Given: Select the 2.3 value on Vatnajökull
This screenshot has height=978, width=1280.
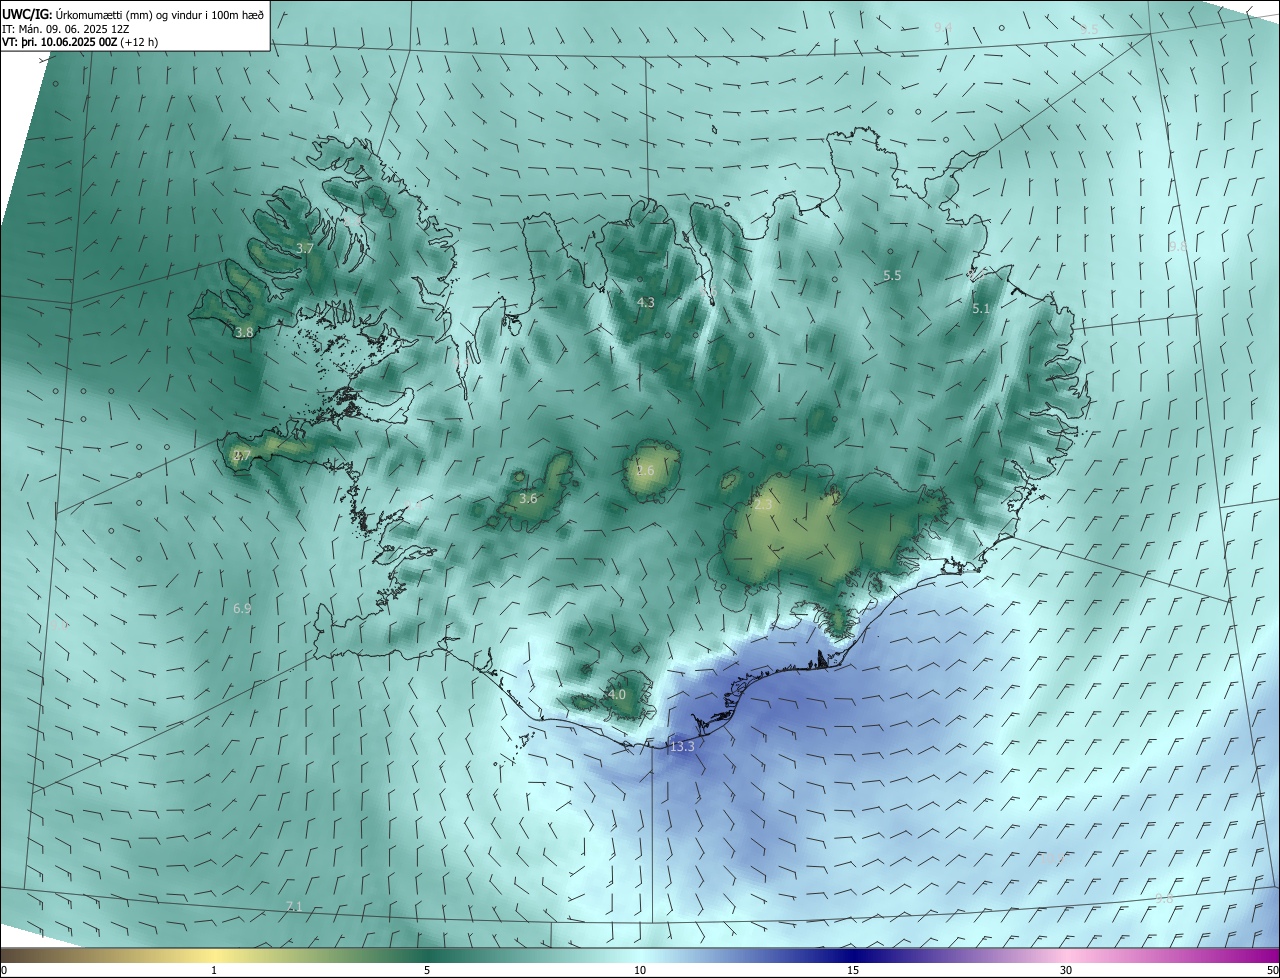Looking at the screenshot, I should (763, 505).
